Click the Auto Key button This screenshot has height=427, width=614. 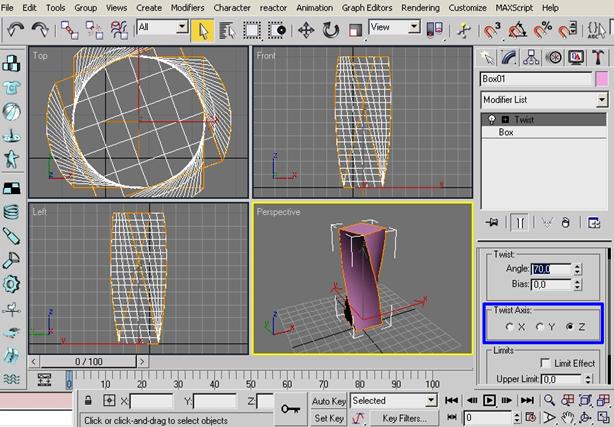pos(328,401)
